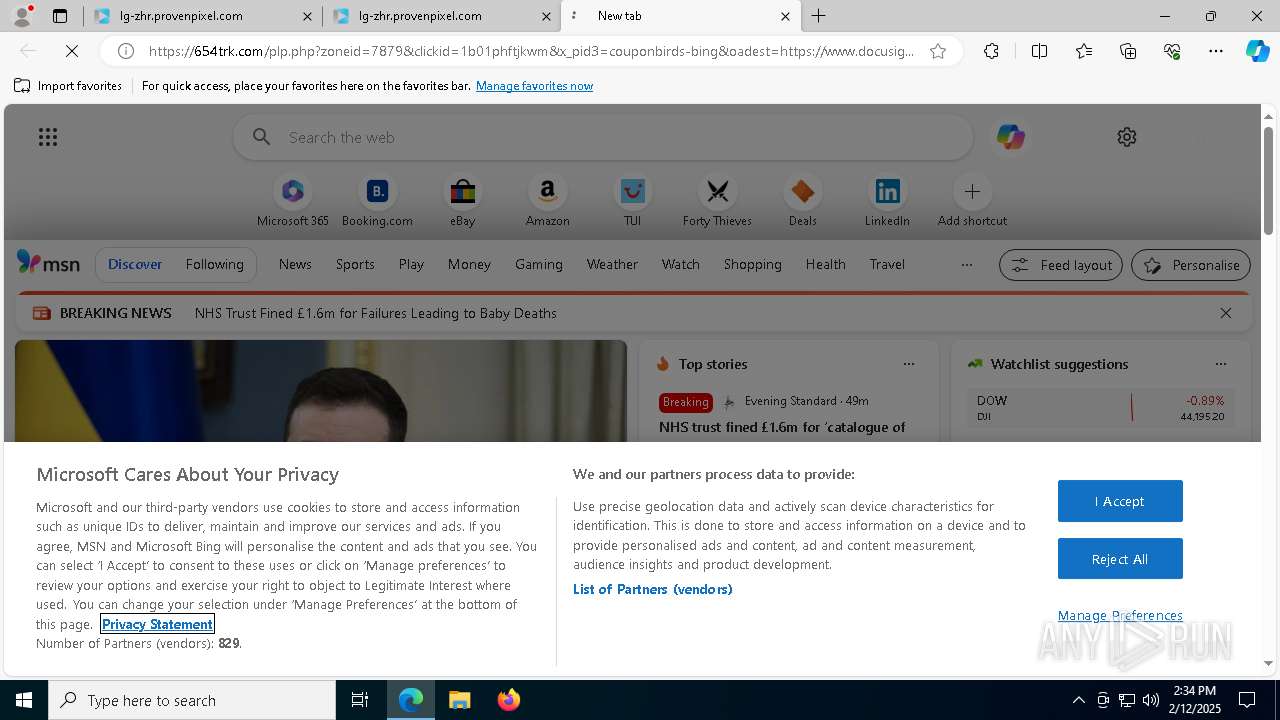Open the DOW watchlist entry
The height and width of the screenshot is (720, 1280).
point(1100,407)
